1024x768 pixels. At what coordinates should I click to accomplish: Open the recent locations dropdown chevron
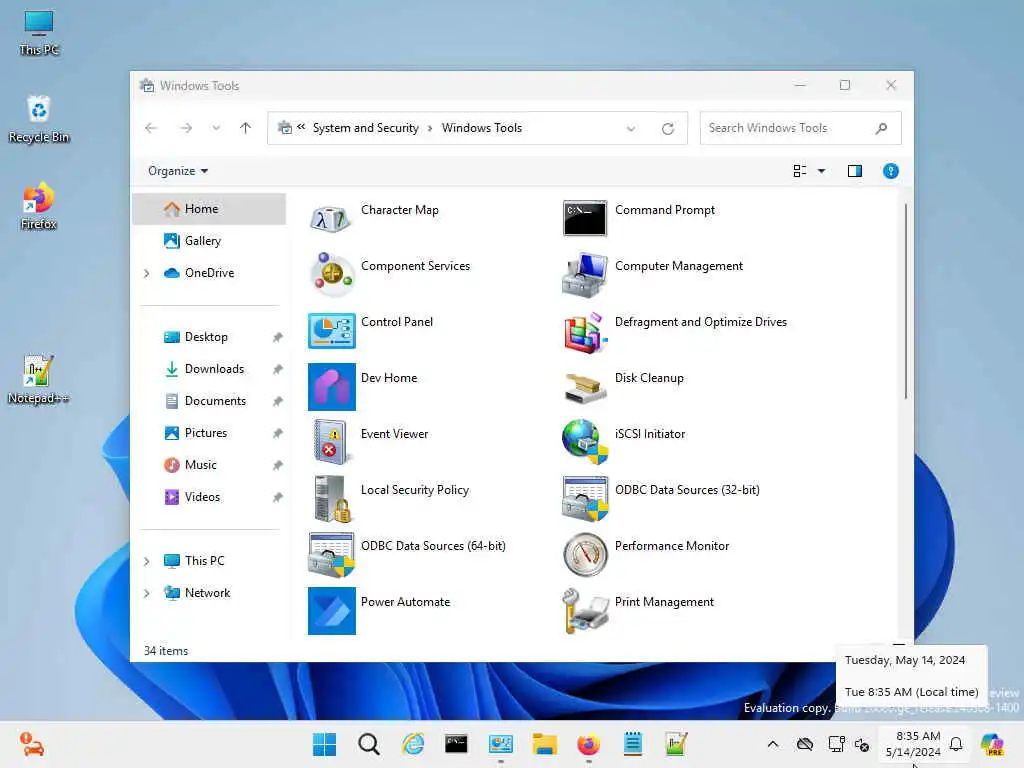[216, 128]
